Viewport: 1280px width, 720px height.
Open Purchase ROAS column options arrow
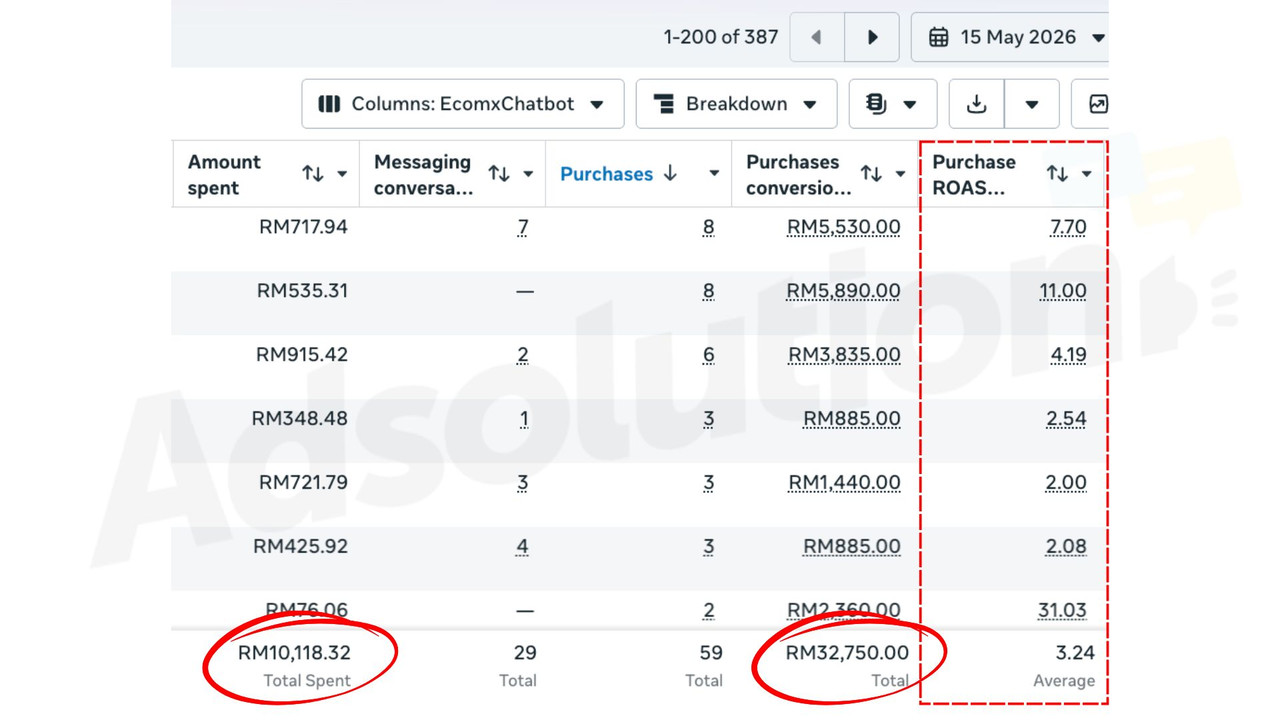click(x=1086, y=174)
